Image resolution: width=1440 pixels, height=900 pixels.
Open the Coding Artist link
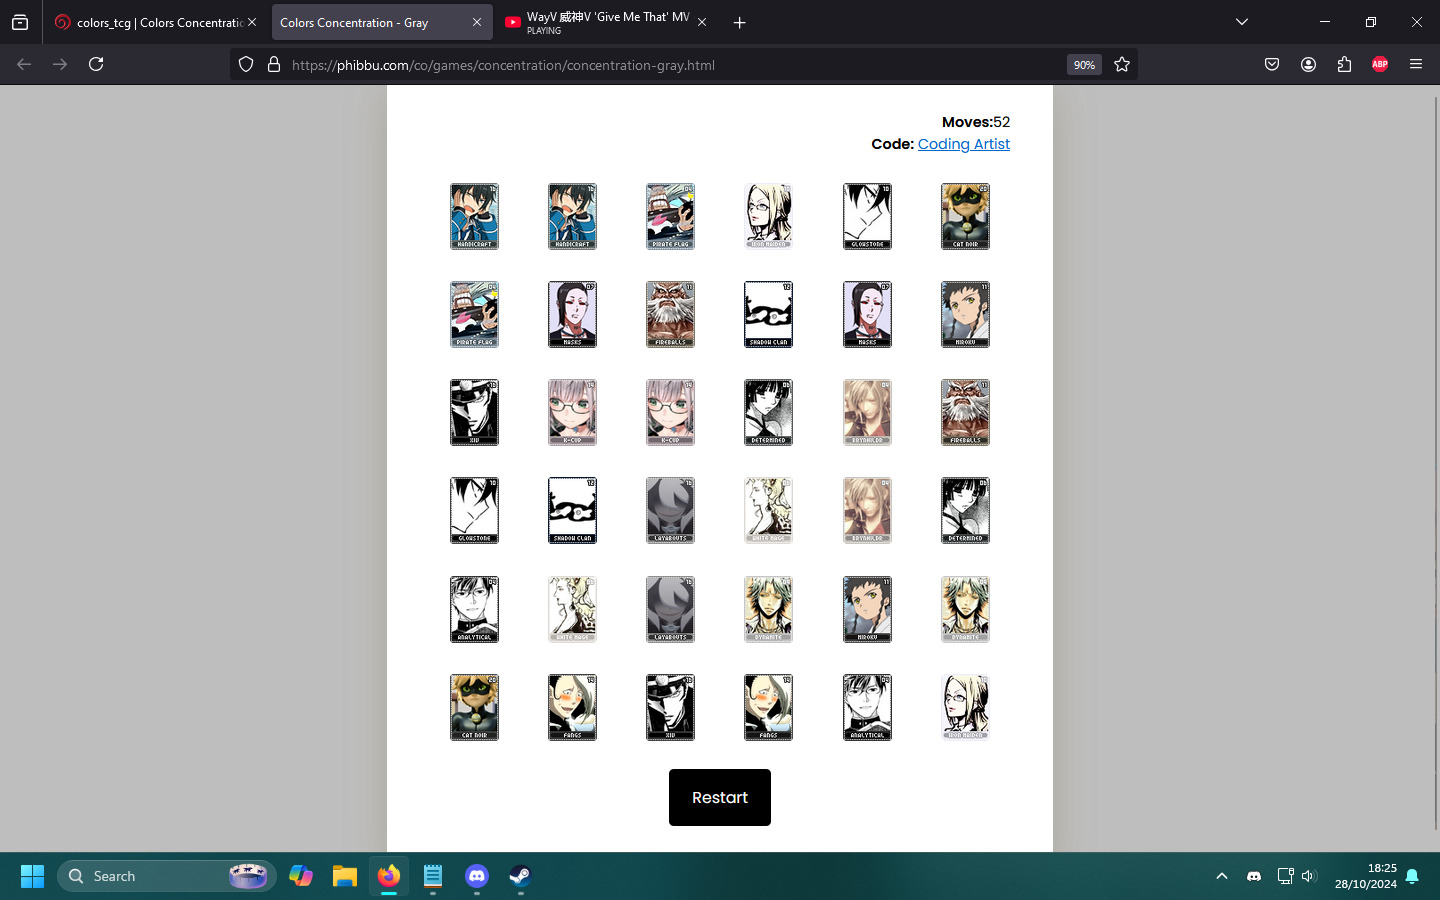click(964, 144)
